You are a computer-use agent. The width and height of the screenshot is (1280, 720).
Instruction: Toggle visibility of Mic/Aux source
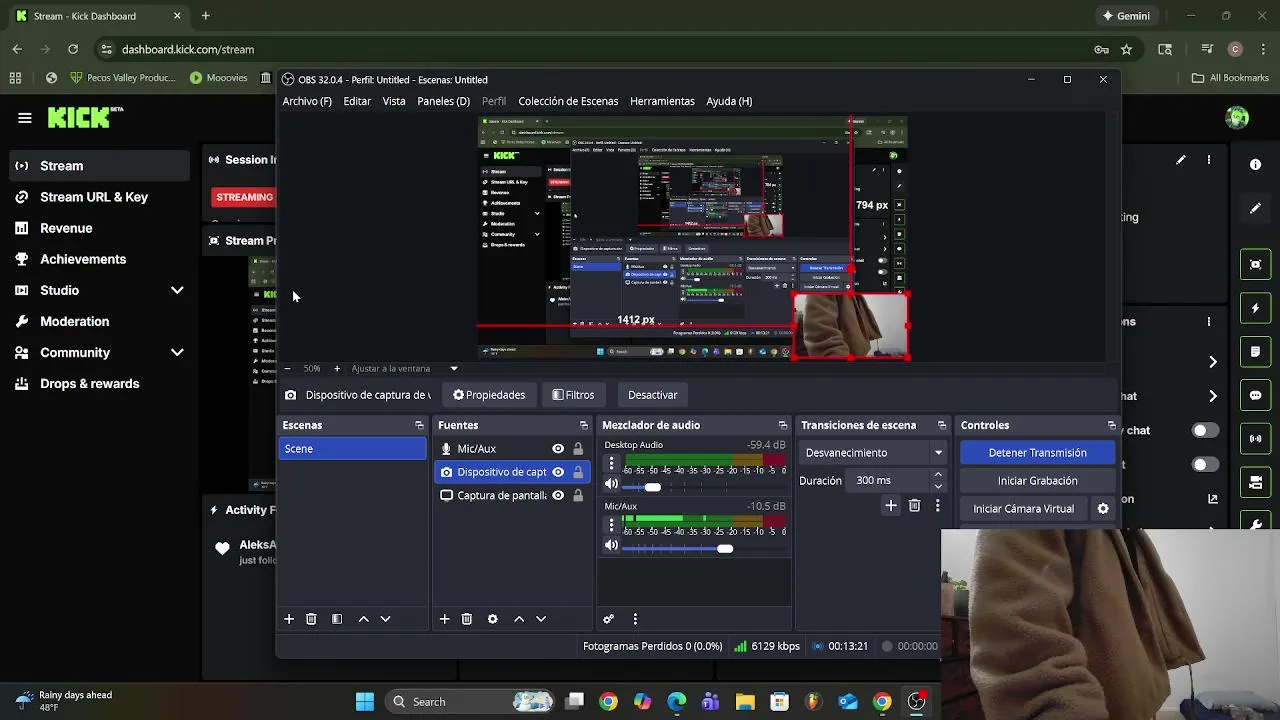[x=558, y=449]
